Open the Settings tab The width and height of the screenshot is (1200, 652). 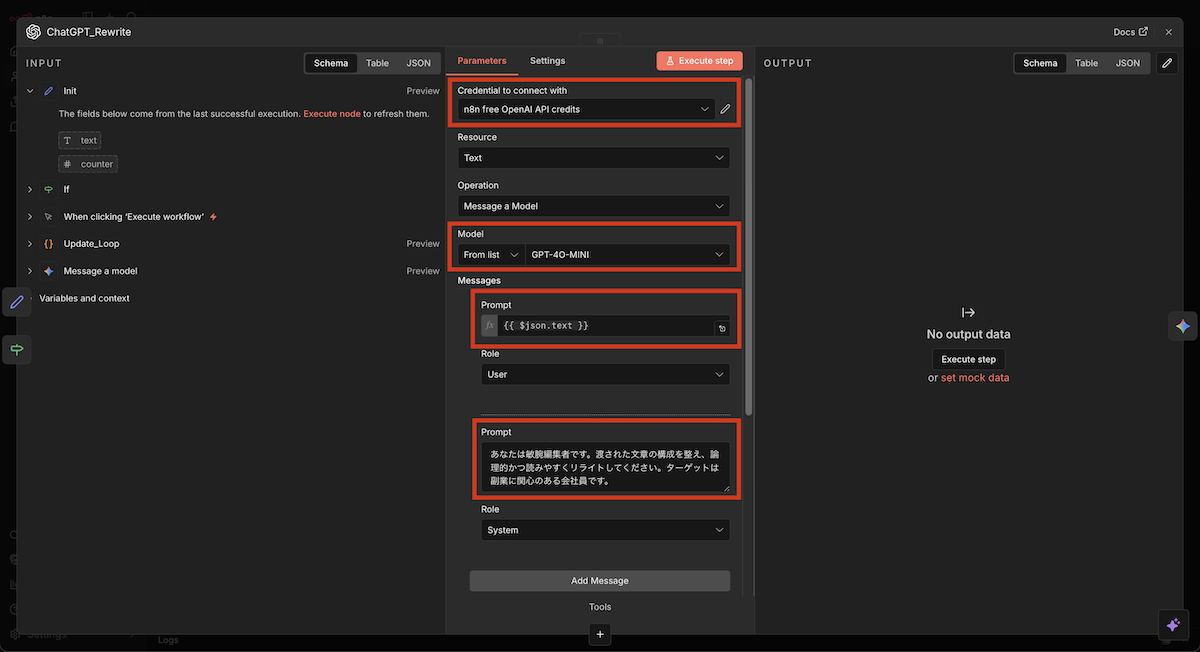[x=547, y=61]
